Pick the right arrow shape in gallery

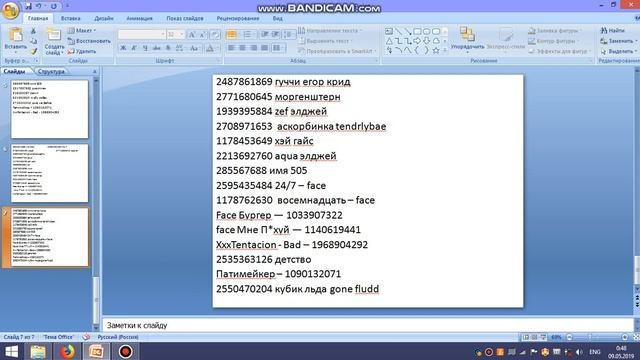click(x=417, y=41)
